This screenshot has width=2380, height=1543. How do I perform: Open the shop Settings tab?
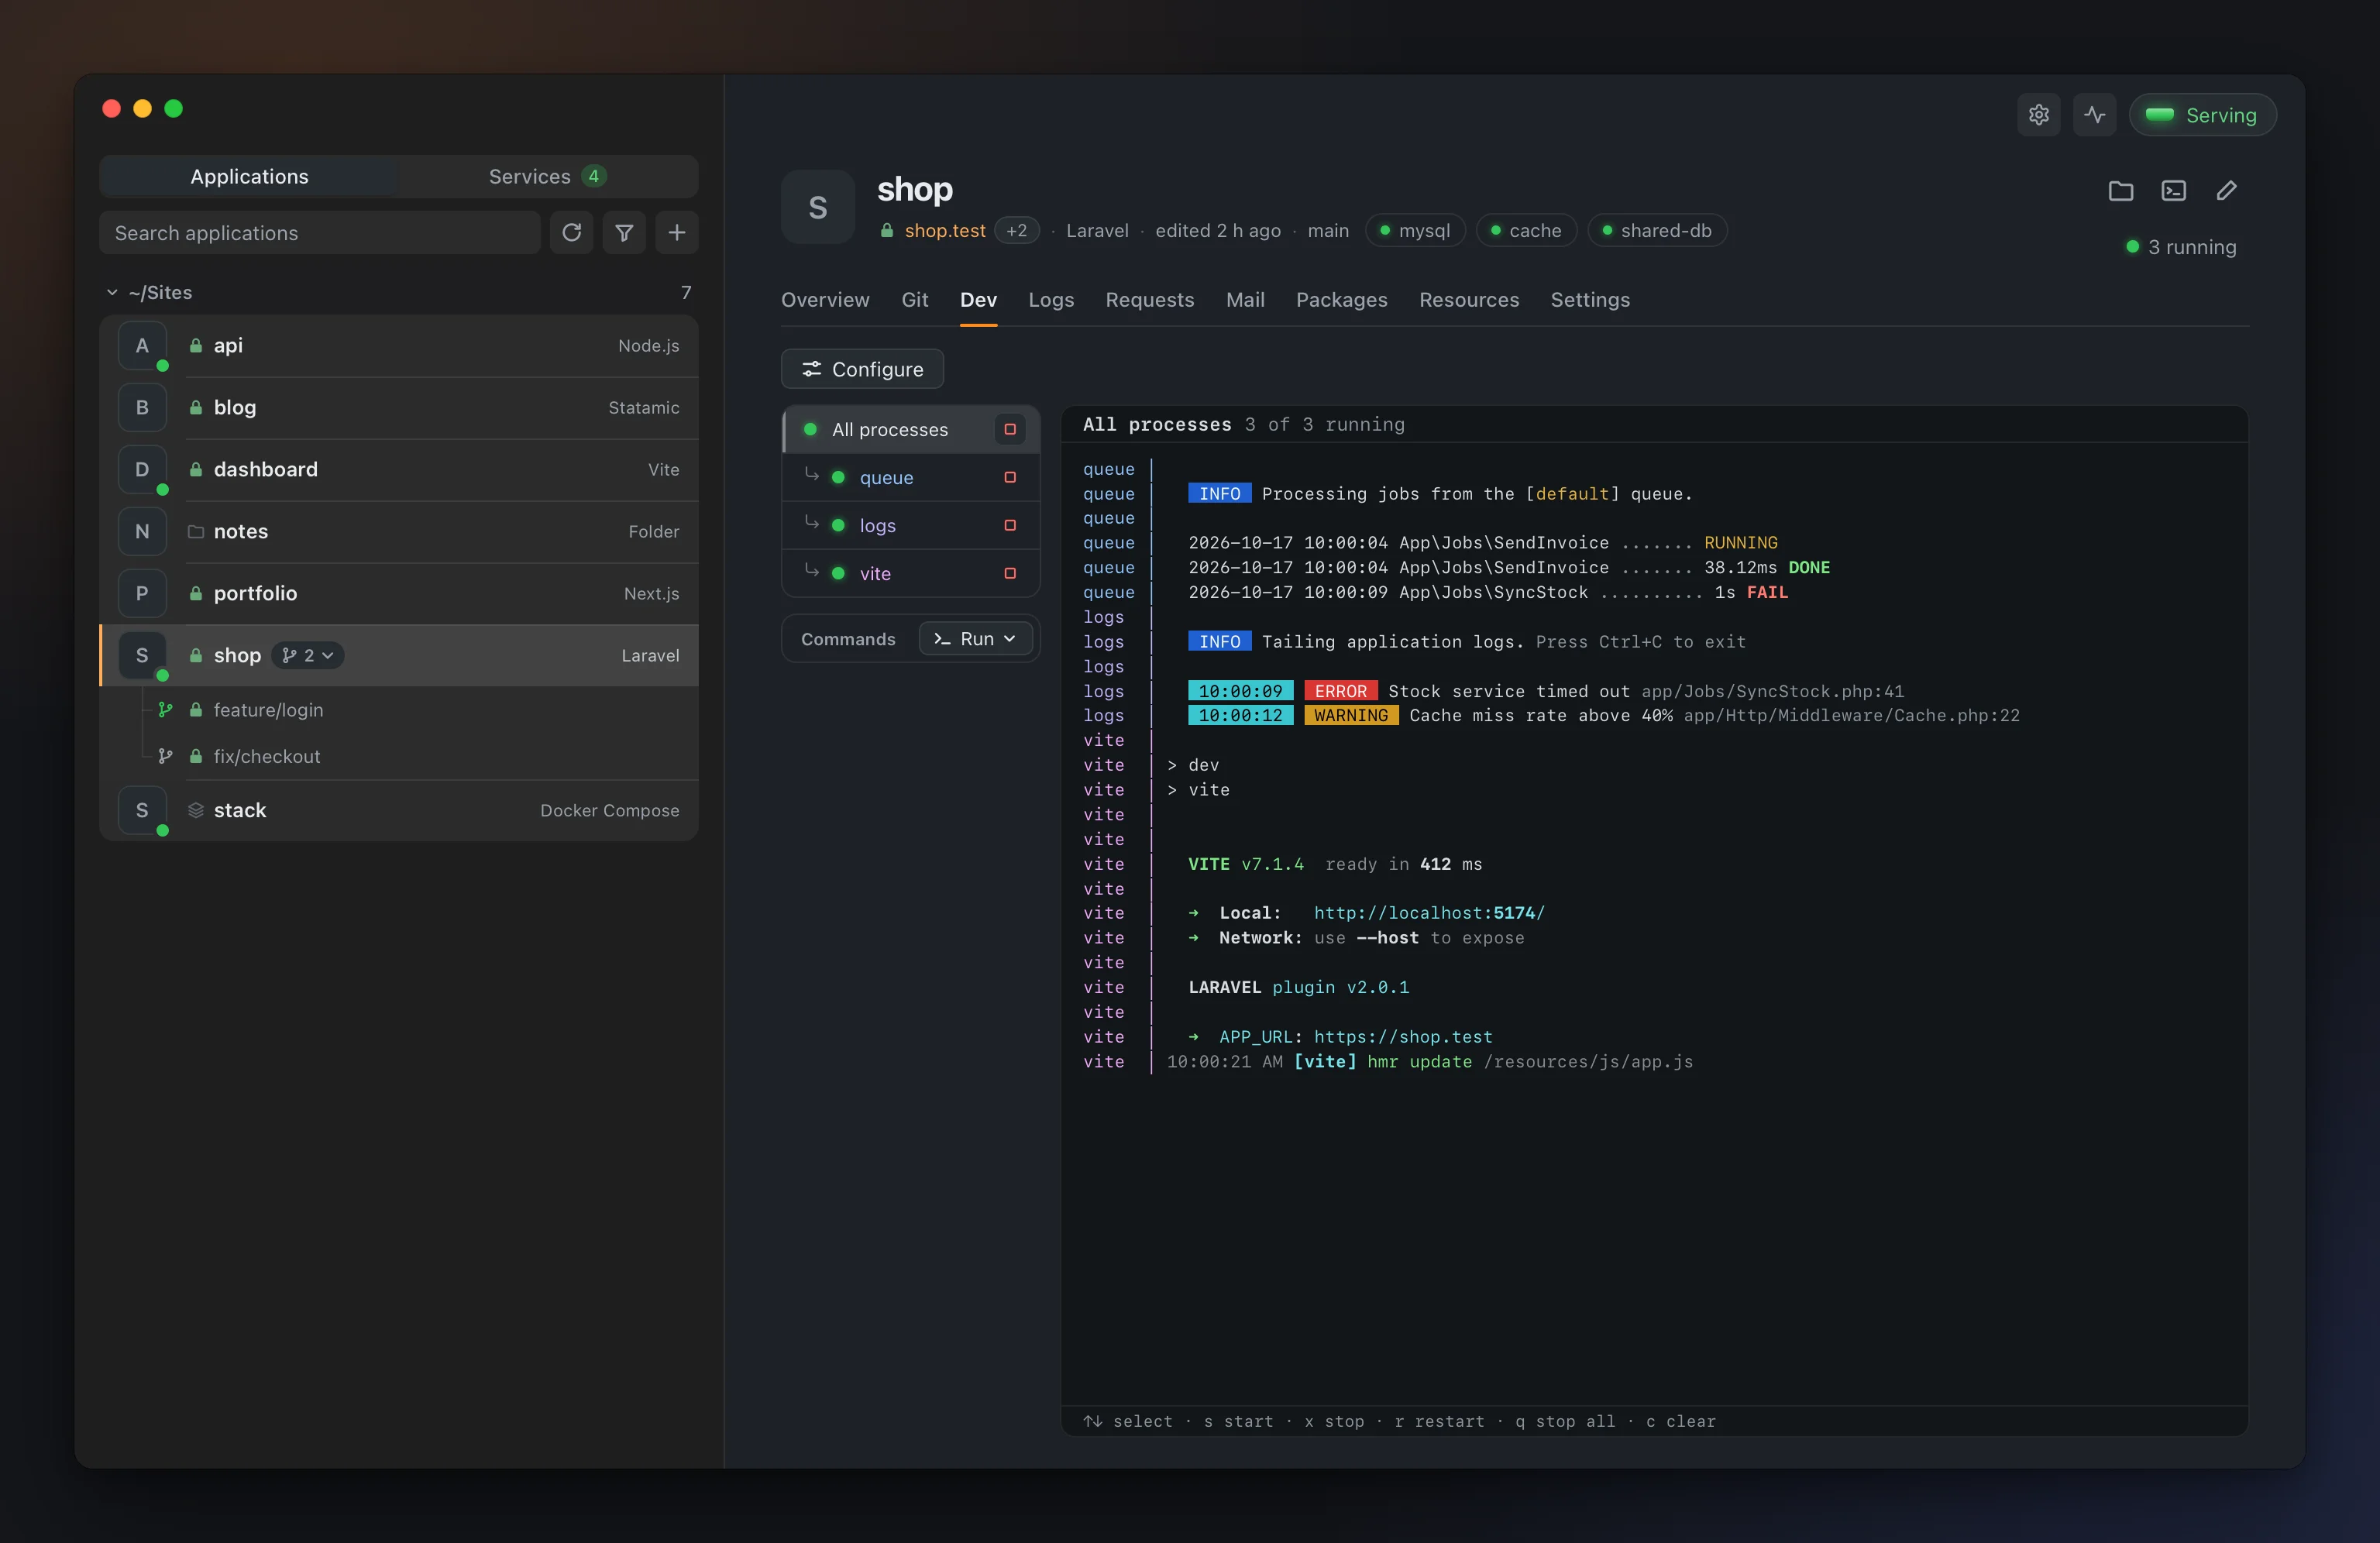[x=1590, y=300]
